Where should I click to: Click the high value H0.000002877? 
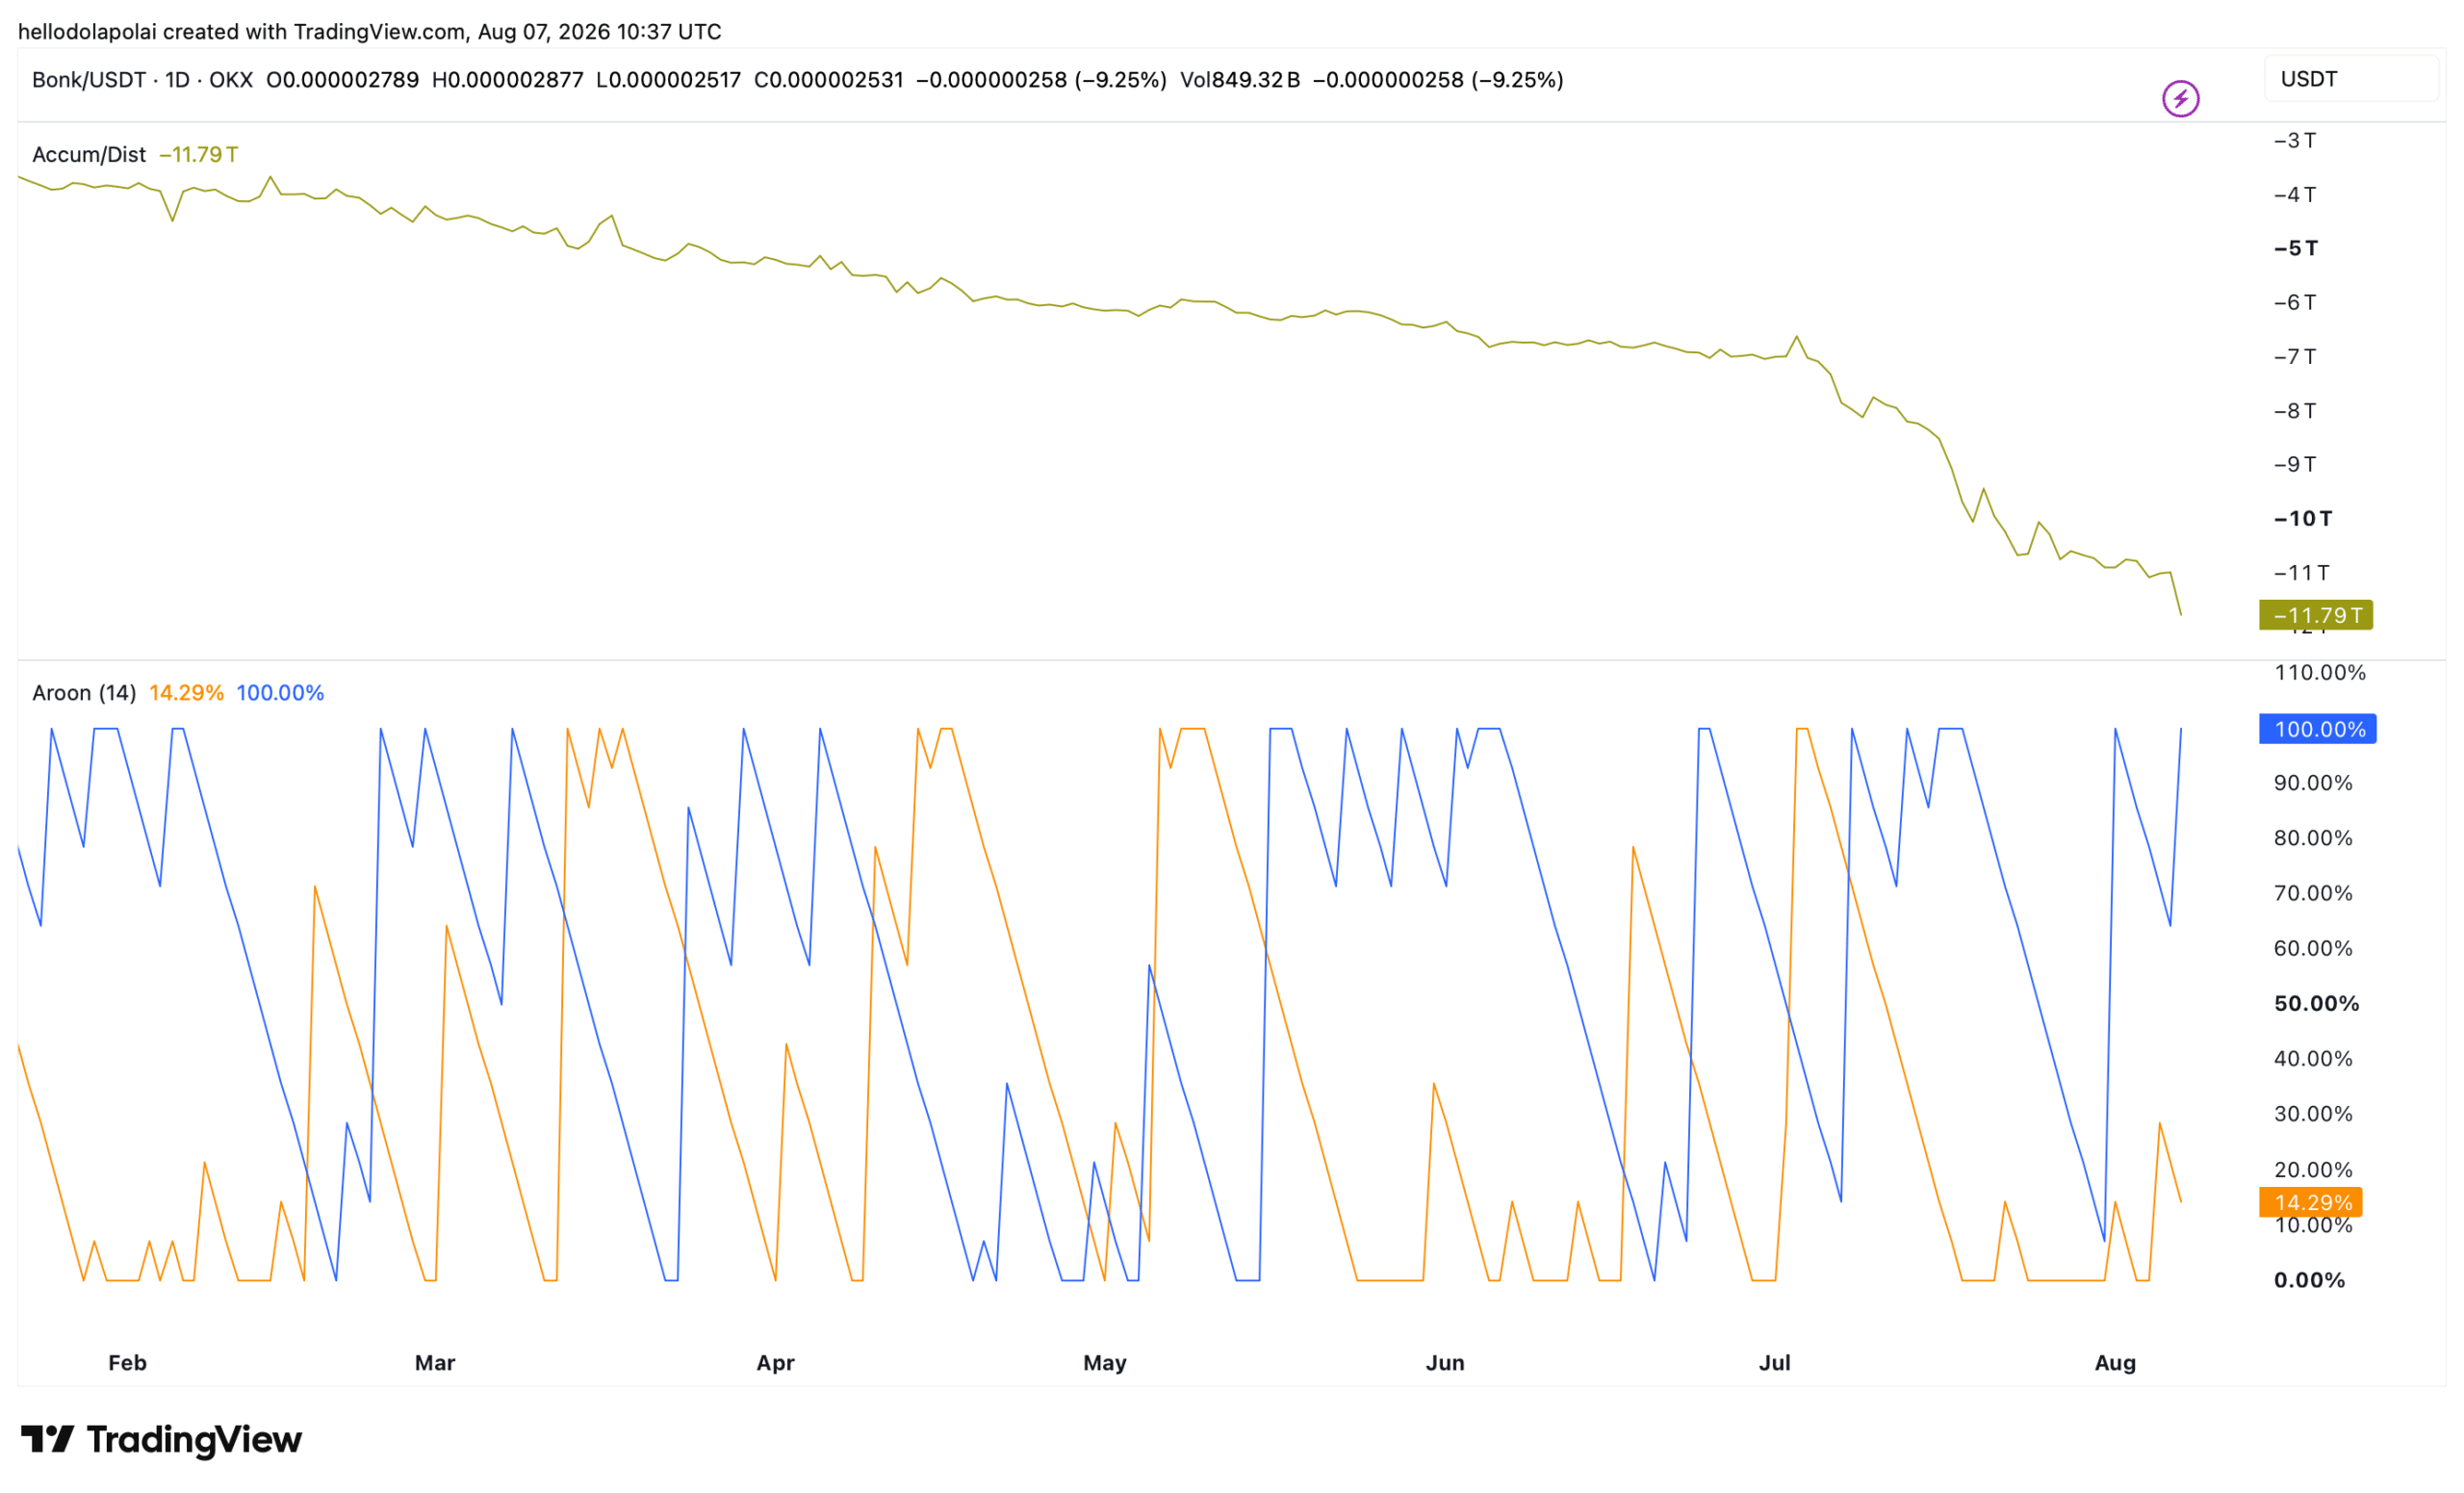tap(507, 80)
